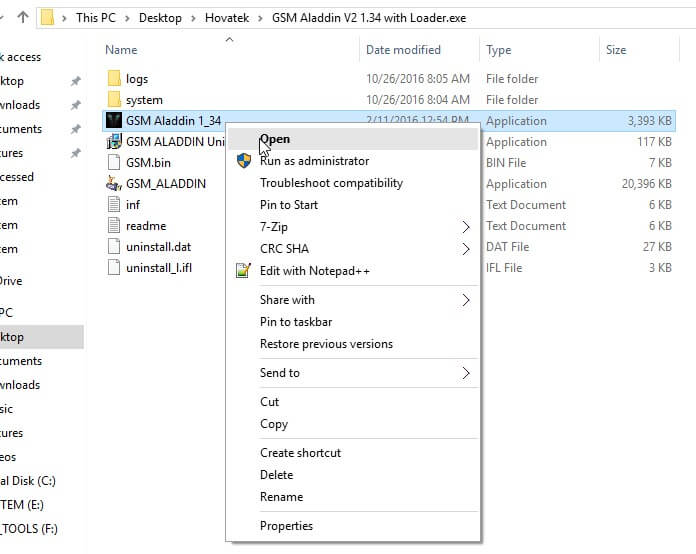Click the pin icon beside Downloads shortcut
The height and width of the screenshot is (554, 696).
[76, 105]
